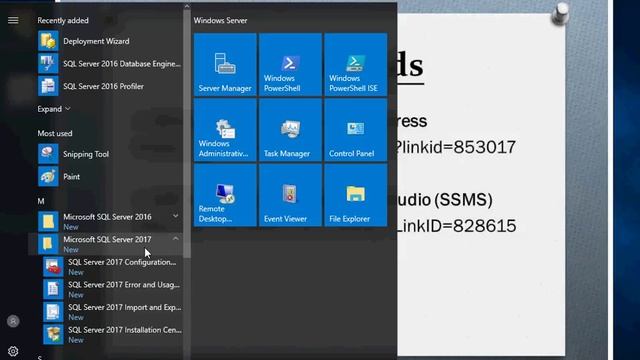640x360 pixels.
Task: Launch the Windows PowerShell tile
Action: pos(290,64)
